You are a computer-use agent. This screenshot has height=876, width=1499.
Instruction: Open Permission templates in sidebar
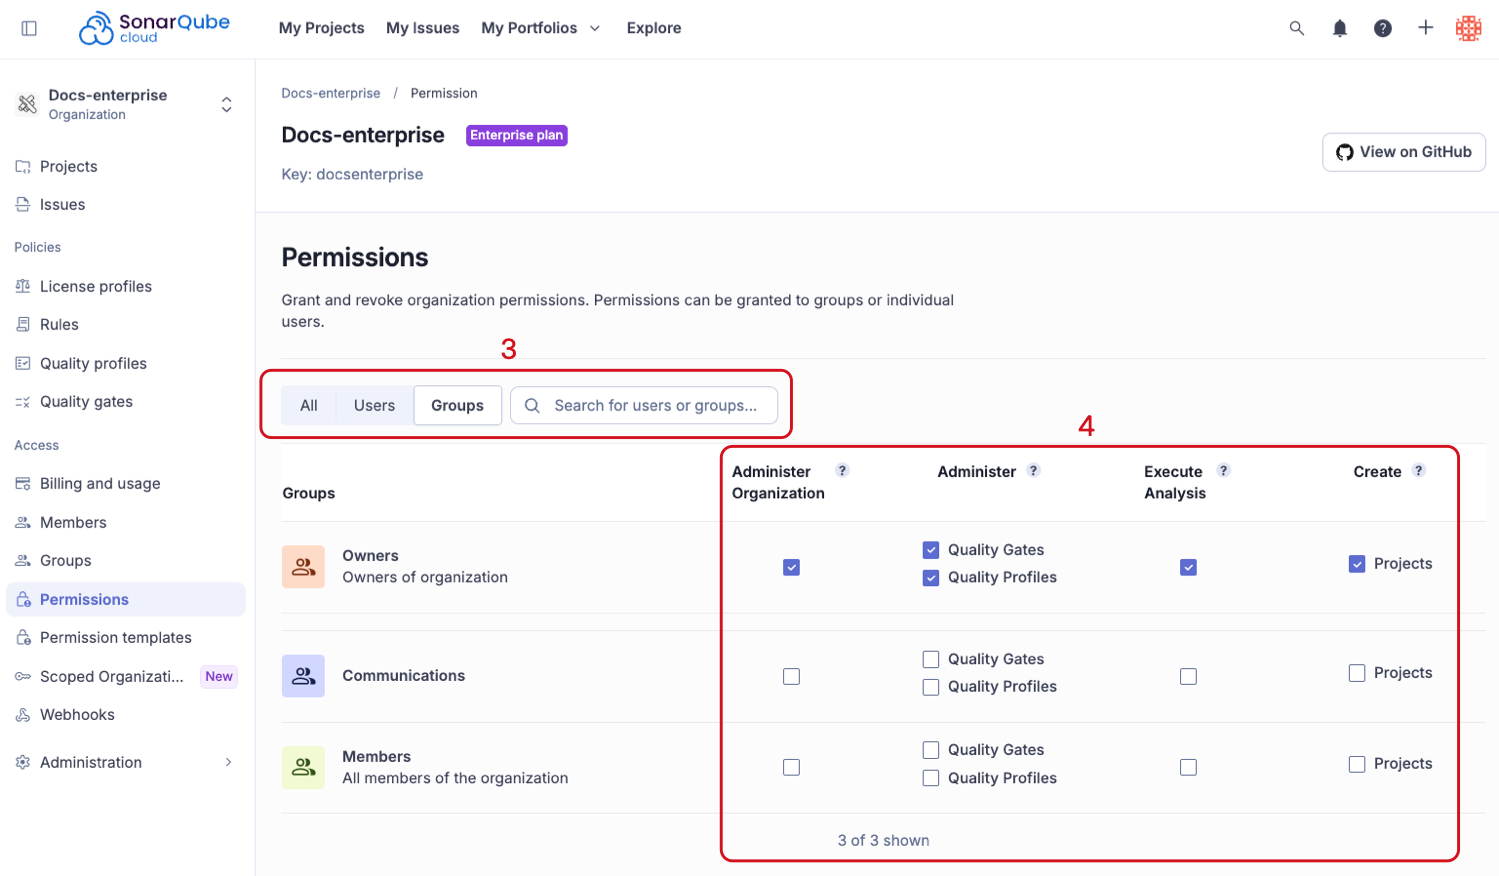[x=125, y=637]
